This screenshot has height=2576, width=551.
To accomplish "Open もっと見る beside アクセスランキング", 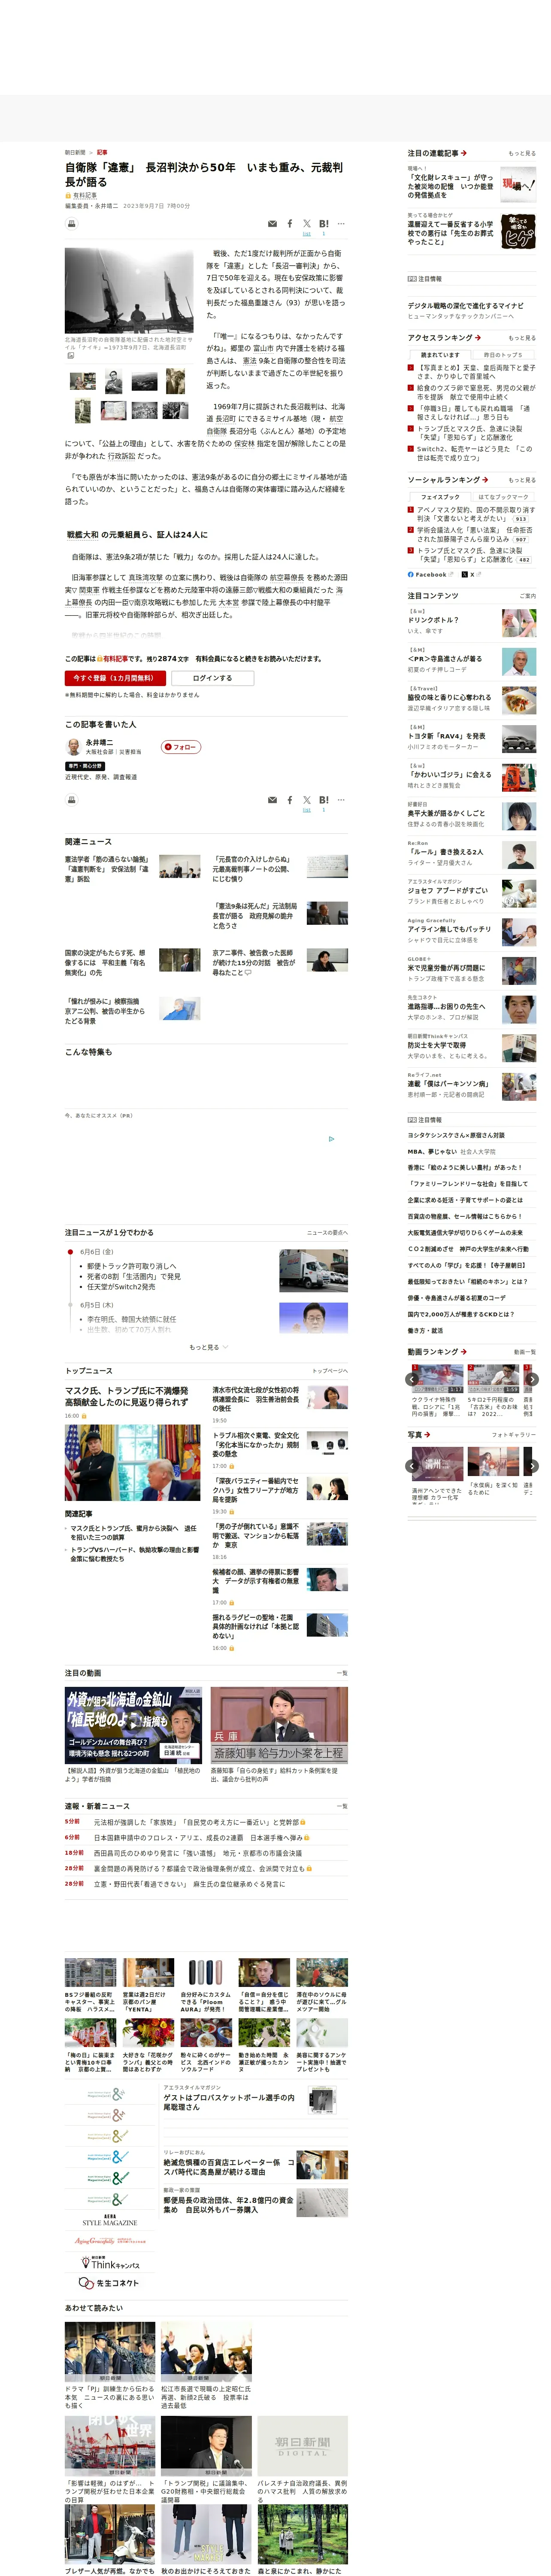I will point(521,338).
